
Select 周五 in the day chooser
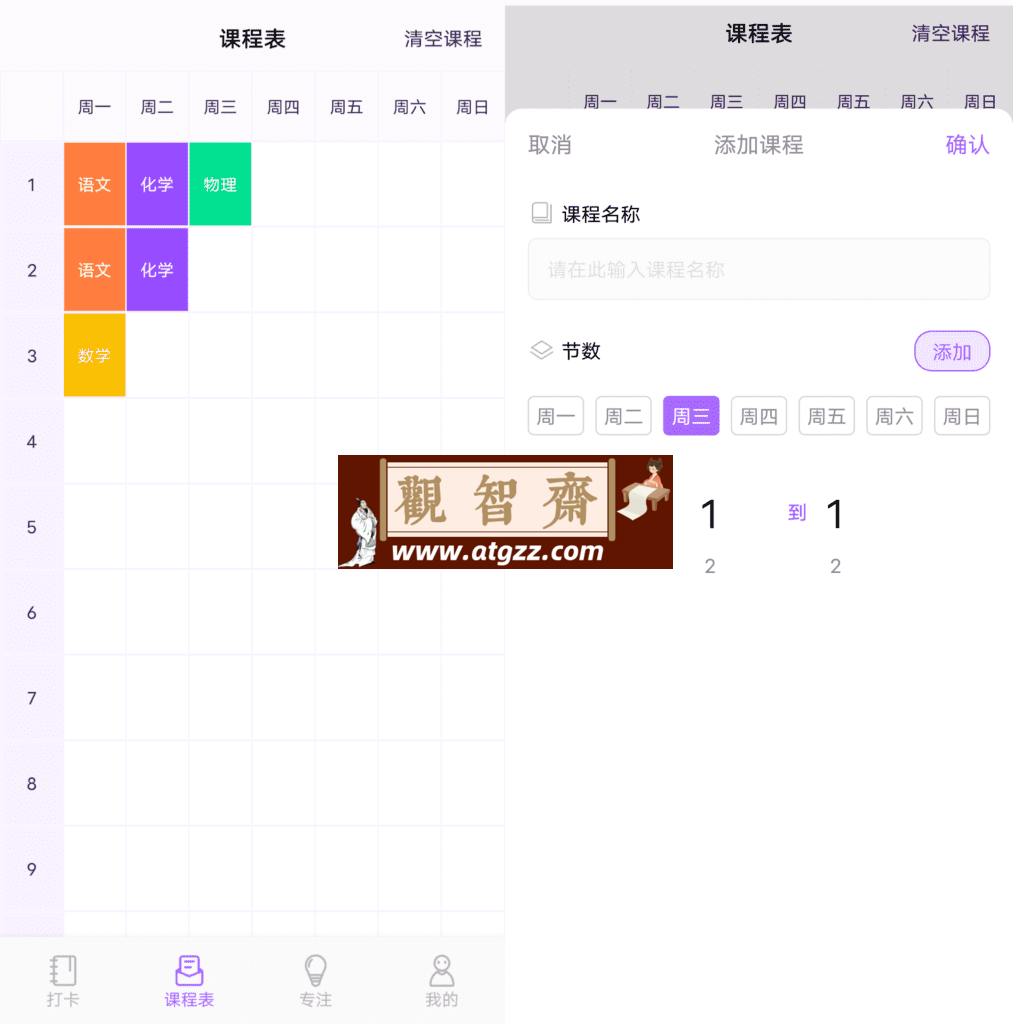[x=826, y=415]
